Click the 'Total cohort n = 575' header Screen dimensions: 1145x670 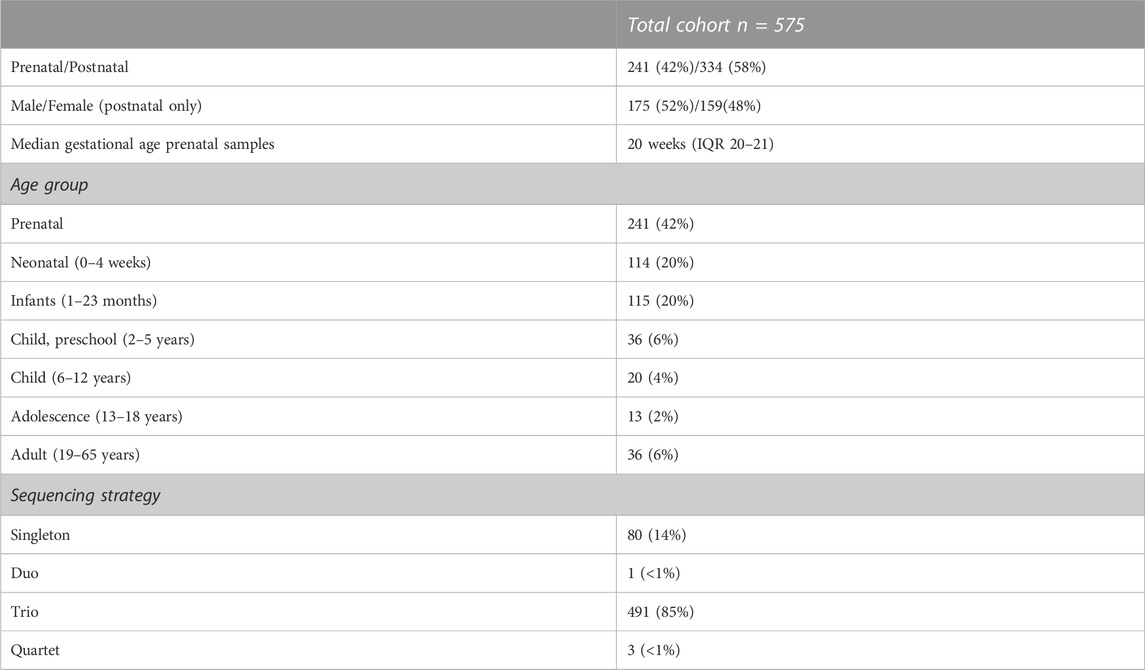pos(716,25)
